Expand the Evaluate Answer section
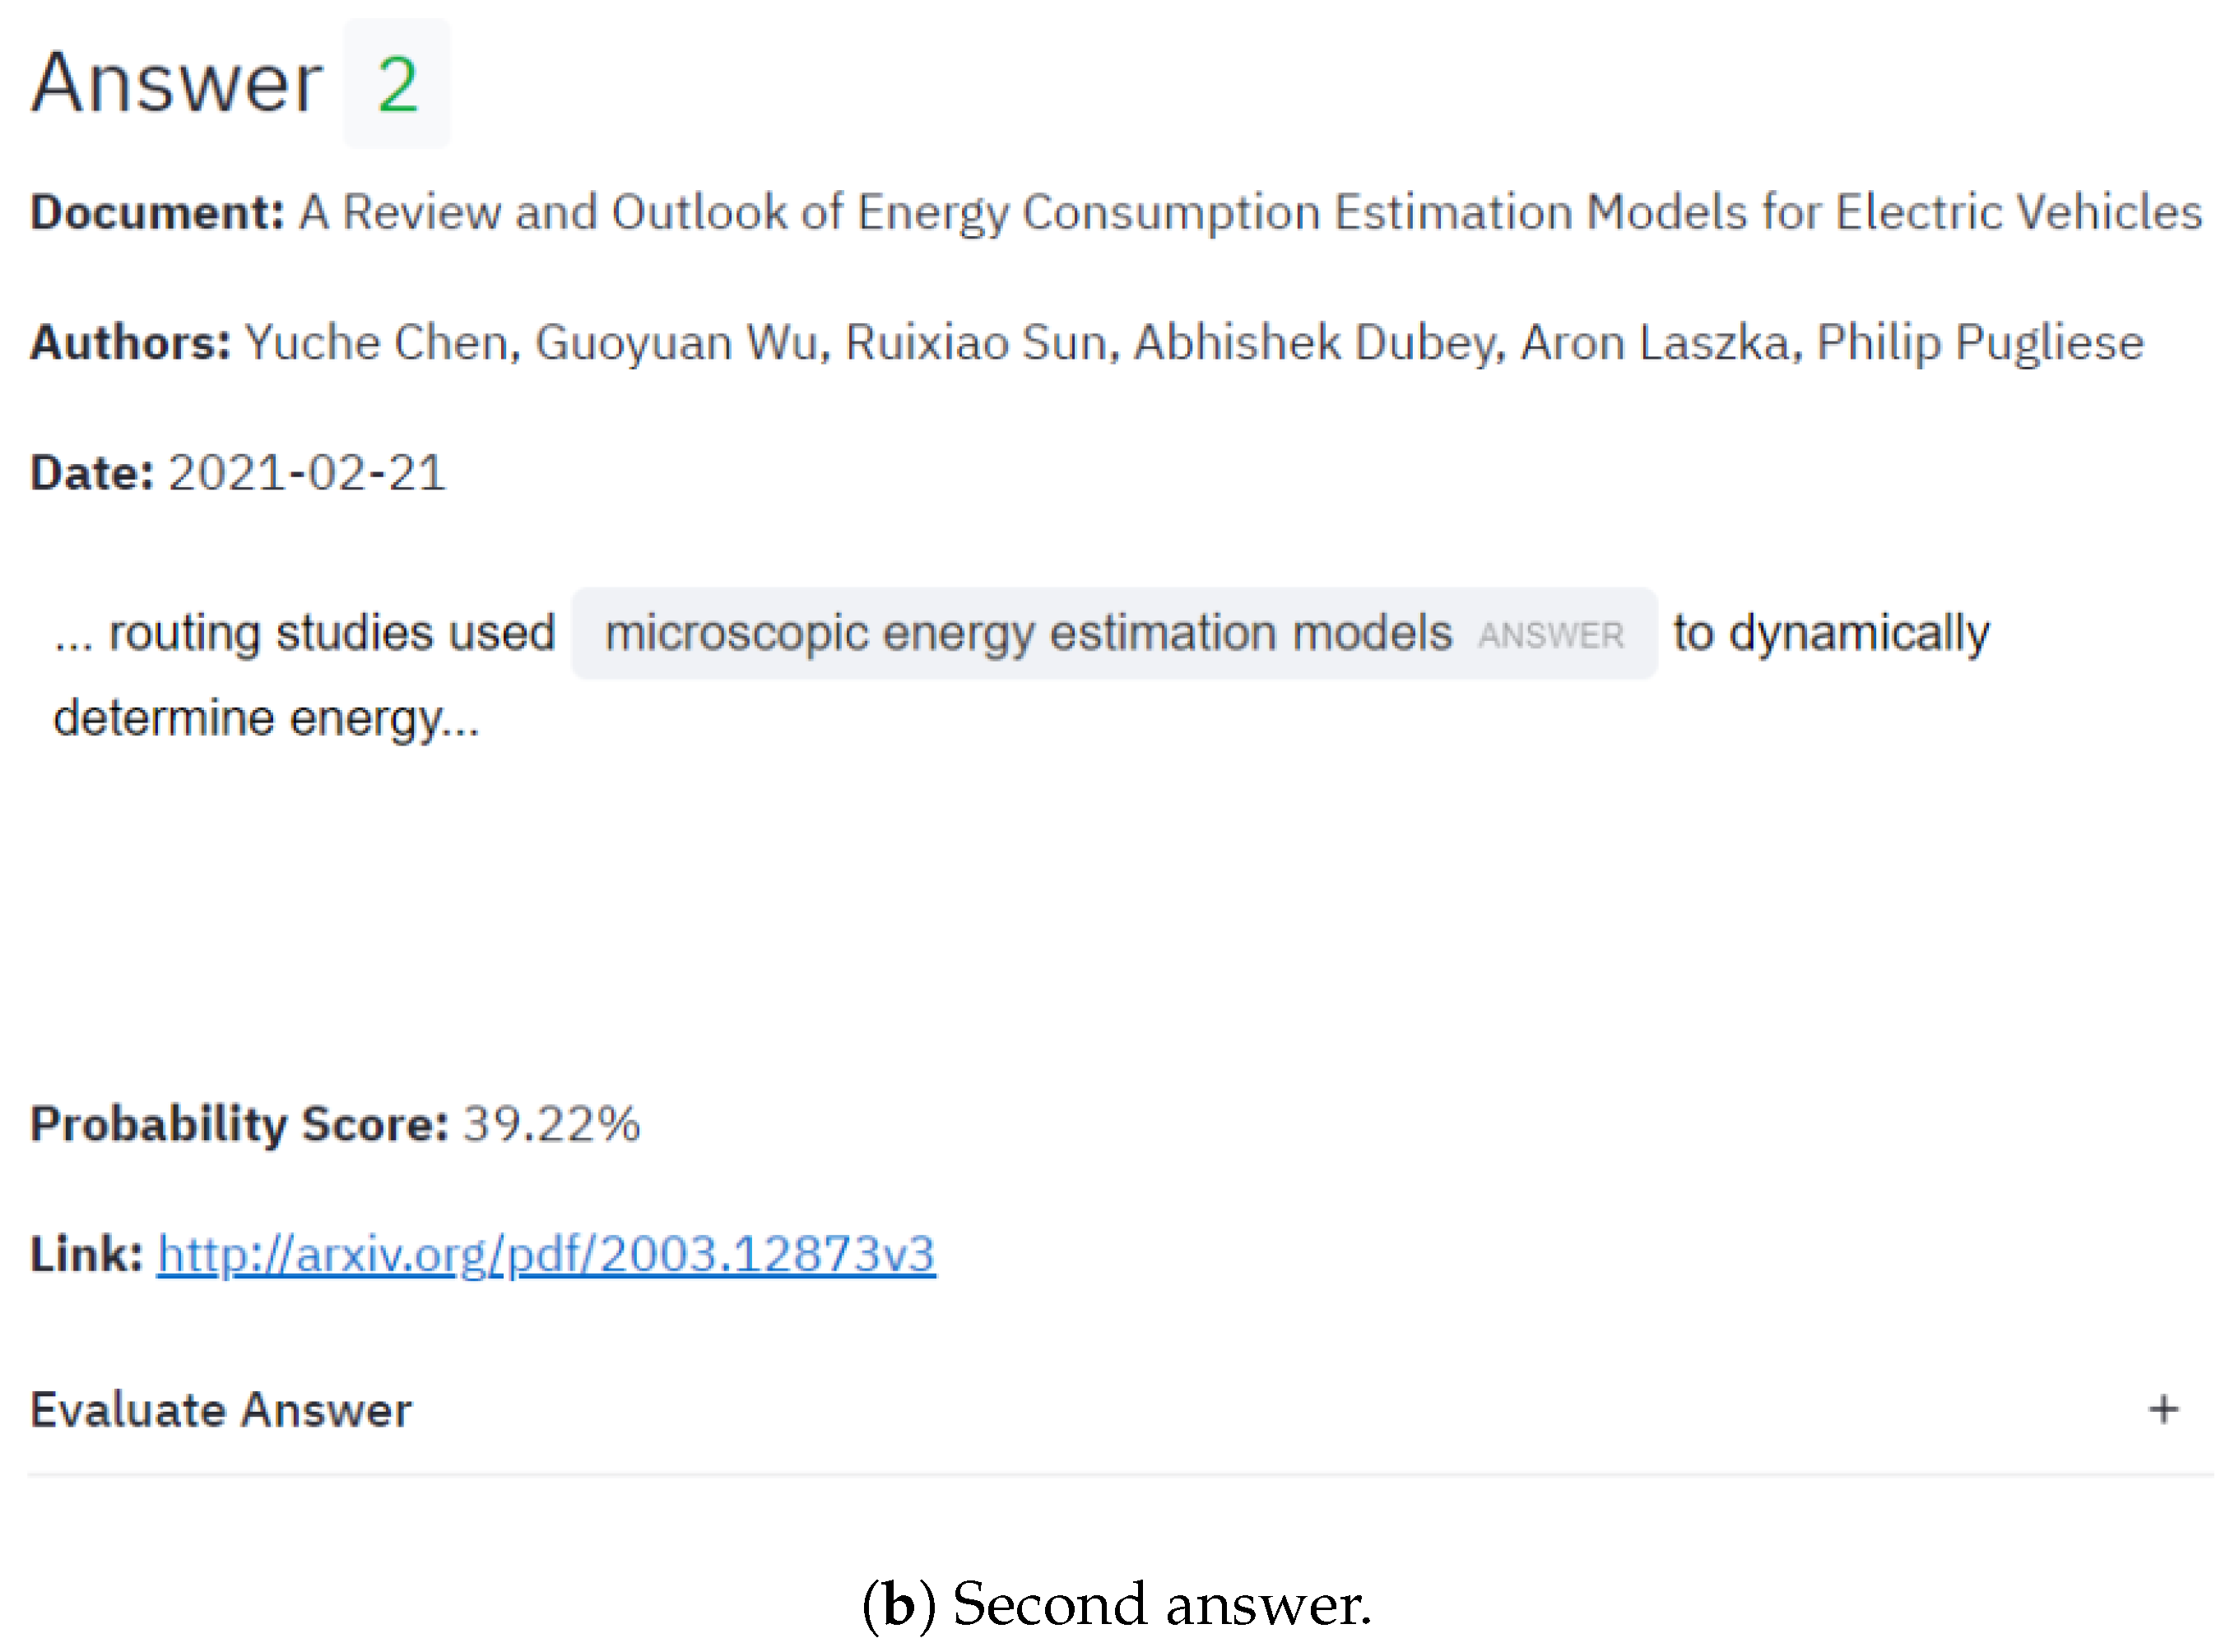The width and height of the screenshot is (2230, 1652). pyautogui.click(x=220, y=1410)
